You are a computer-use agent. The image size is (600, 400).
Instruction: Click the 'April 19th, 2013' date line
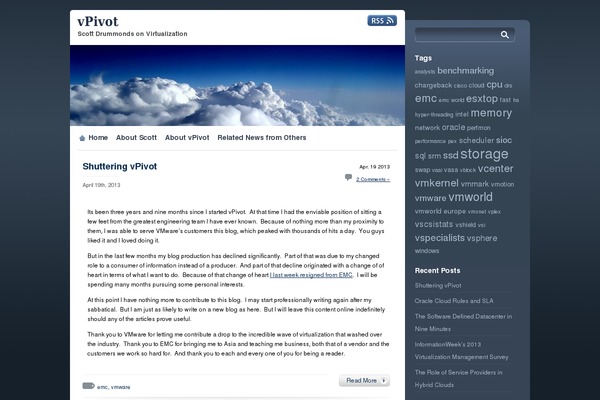(x=101, y=185)
